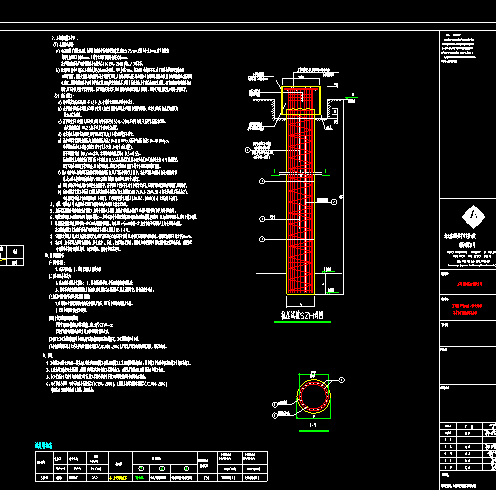Click the single-line red text in the title block

(x=469, y=284)
